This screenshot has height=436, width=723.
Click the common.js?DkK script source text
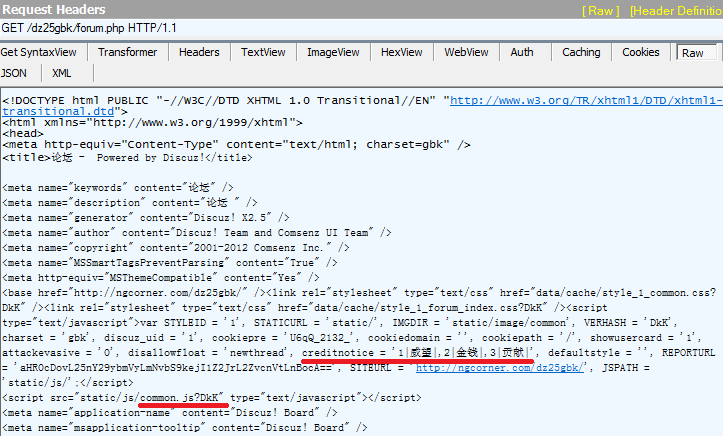[182, 398]
